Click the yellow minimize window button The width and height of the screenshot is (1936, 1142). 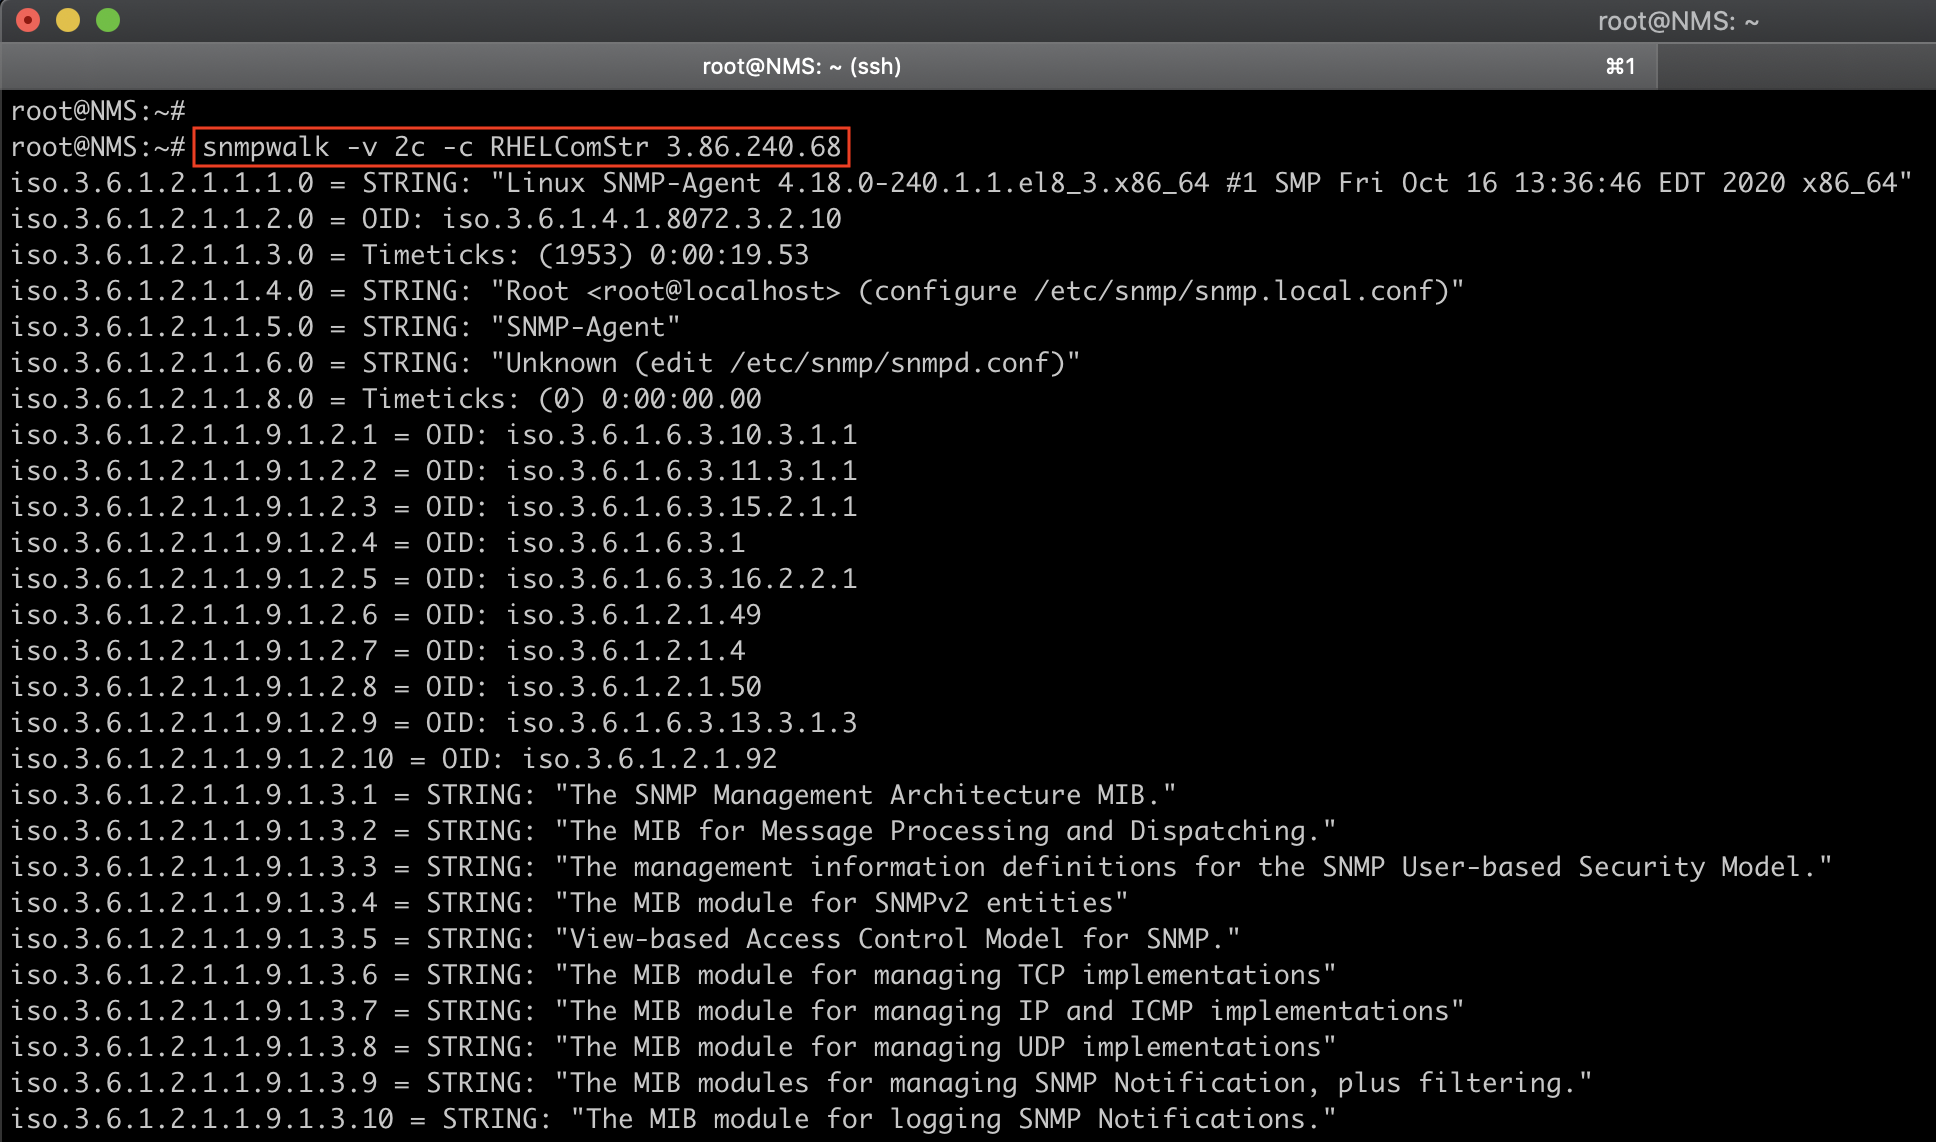tap(68, 20)
